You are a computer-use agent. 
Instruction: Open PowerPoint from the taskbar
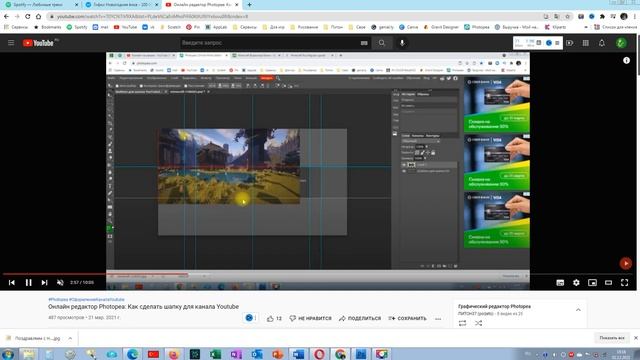click(278, 354)
